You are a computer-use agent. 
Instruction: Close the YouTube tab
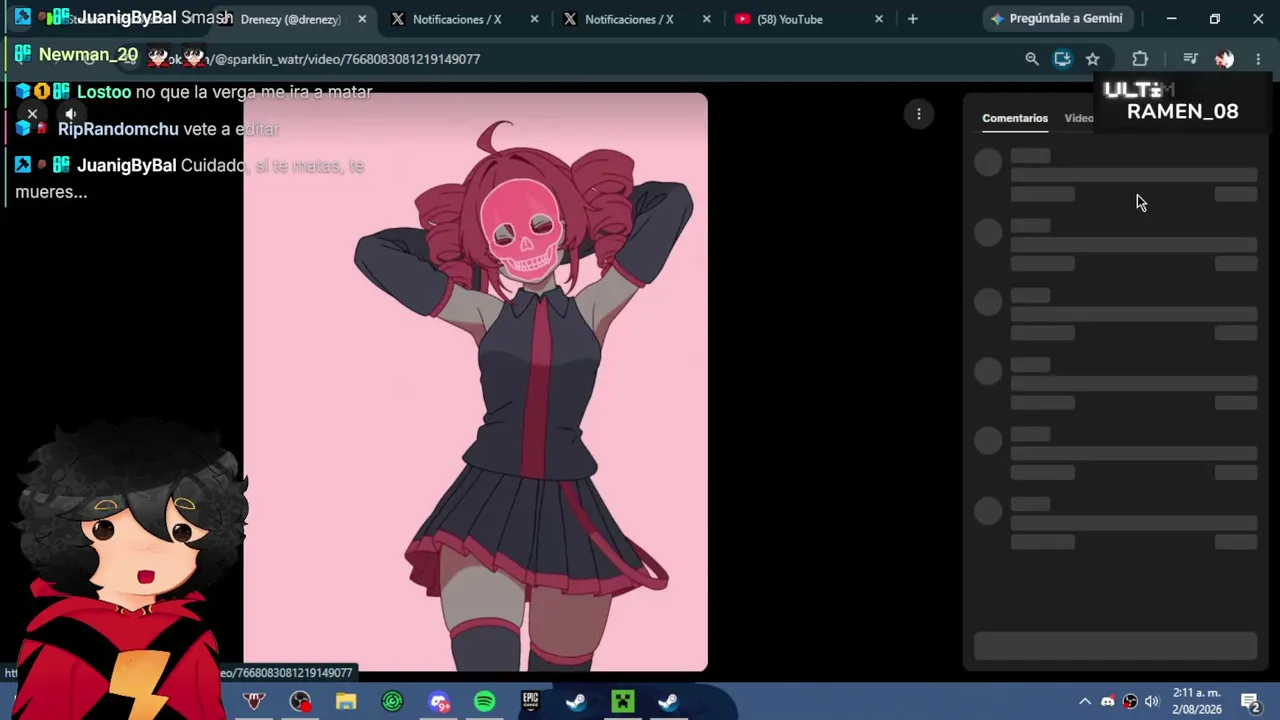(879, 19)
